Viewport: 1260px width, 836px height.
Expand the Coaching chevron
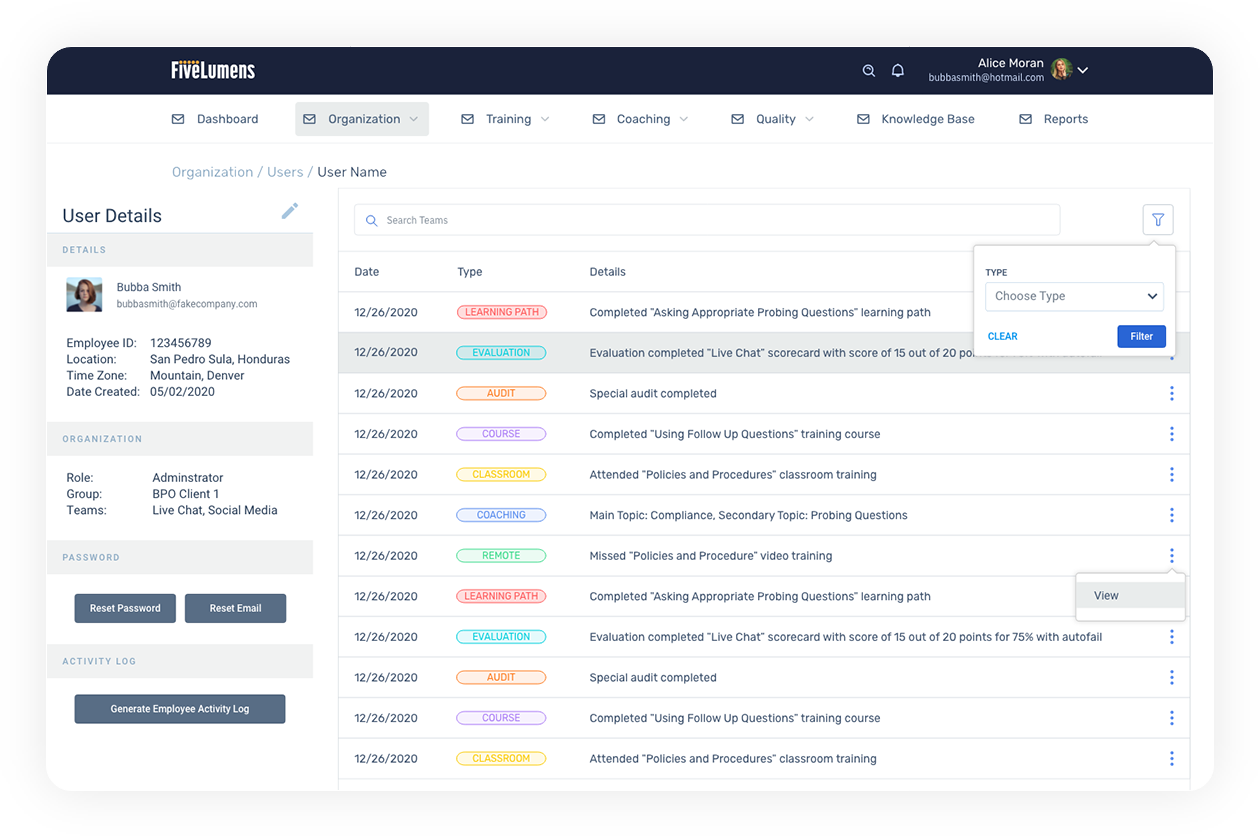point(684,119)
